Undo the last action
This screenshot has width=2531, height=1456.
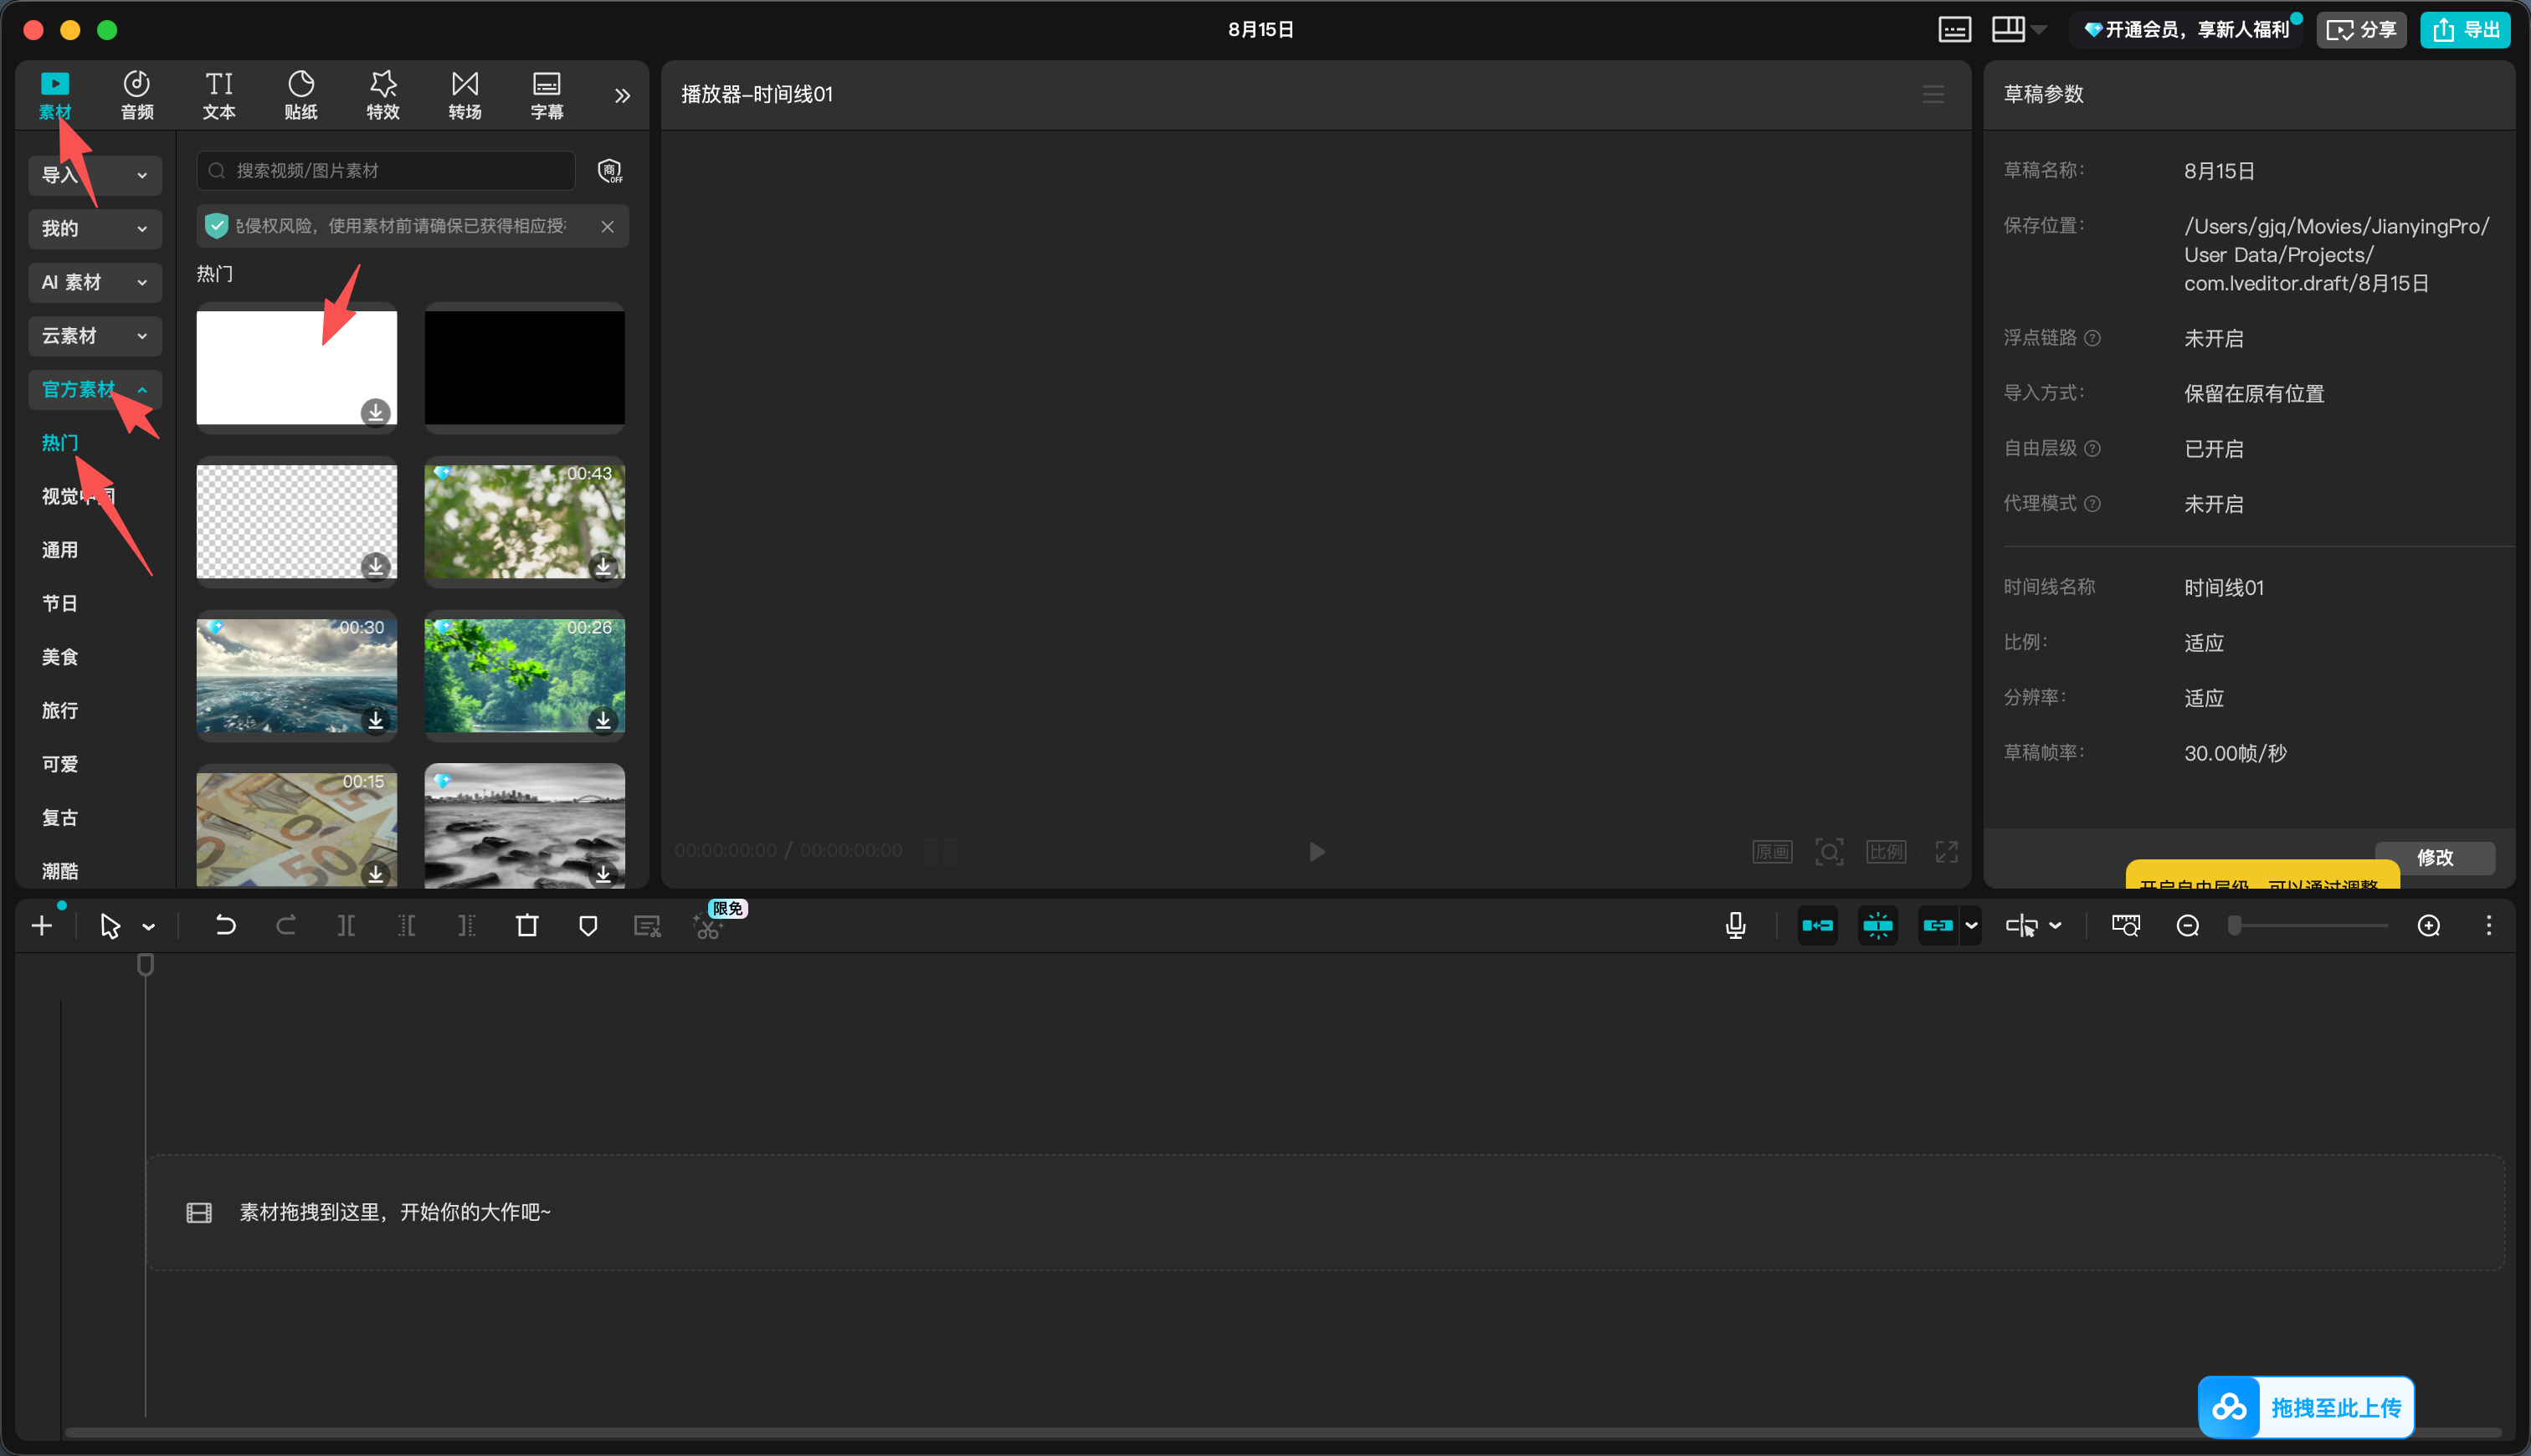[225, 926]
